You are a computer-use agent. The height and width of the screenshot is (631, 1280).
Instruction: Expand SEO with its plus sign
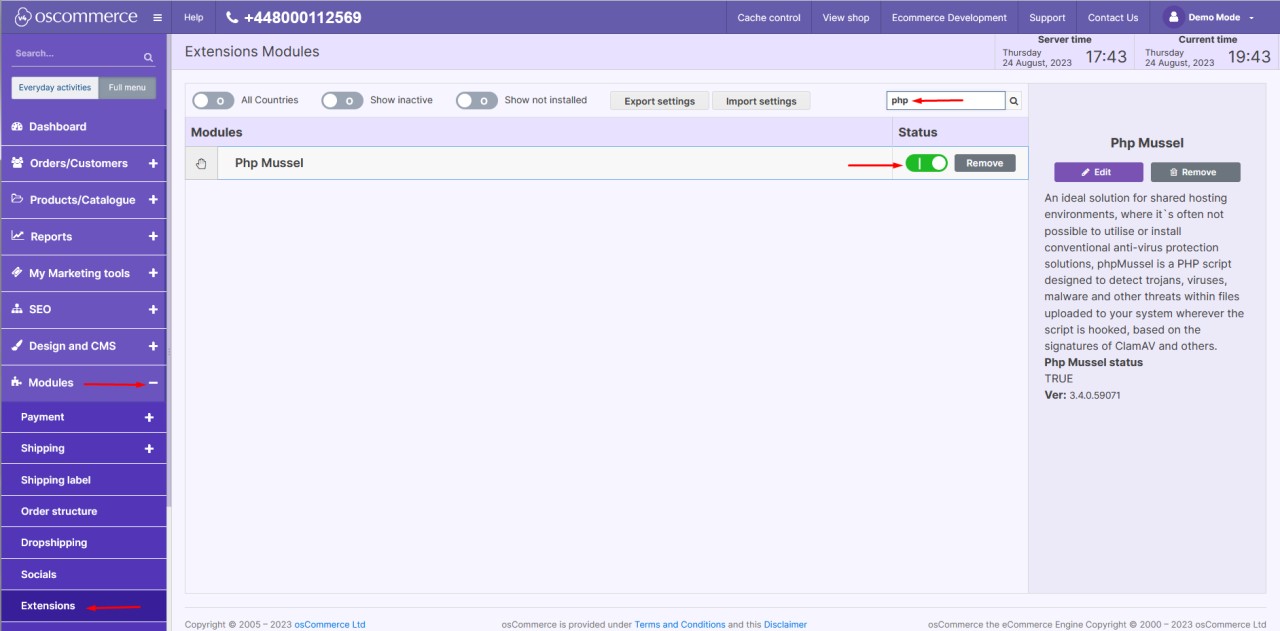pos(153,309)
